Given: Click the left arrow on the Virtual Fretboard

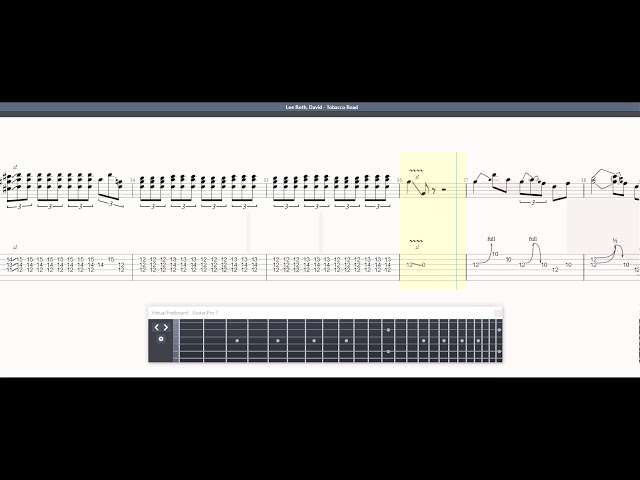Looking at the screenshot, I should point(156,327).
